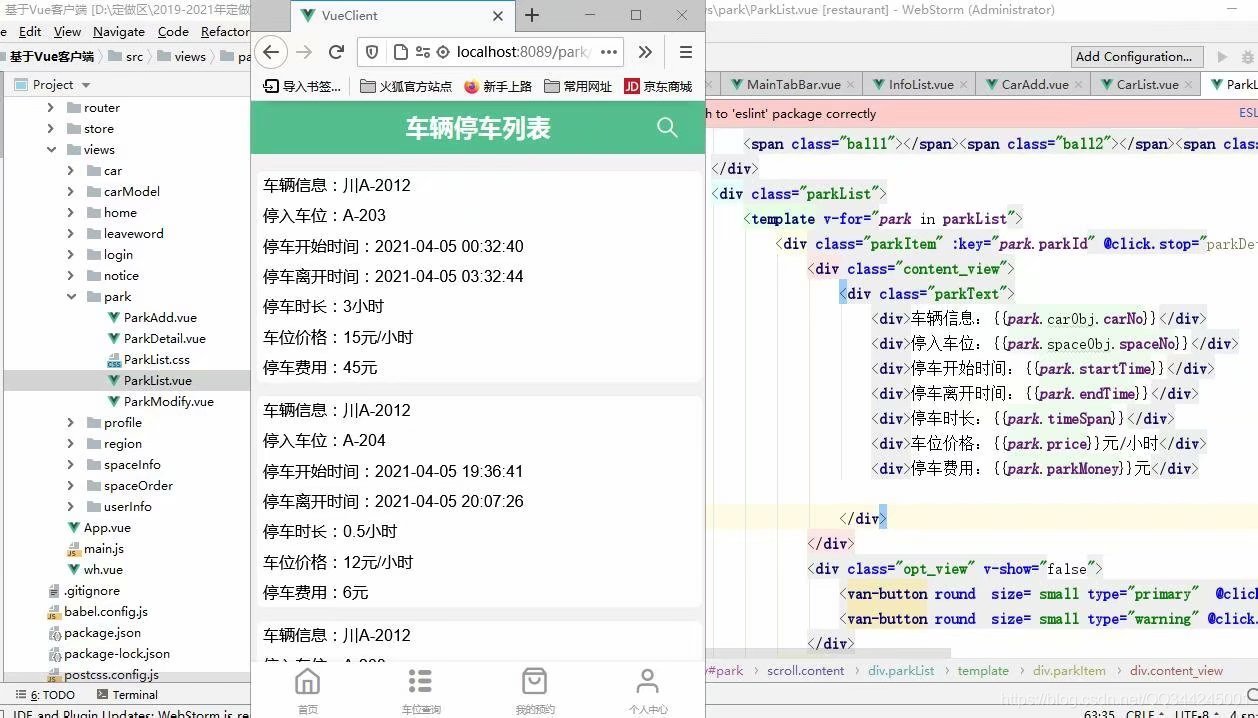The image size is (1258, 718).
Task: Expand the store folder
Action: pos(51,128)
